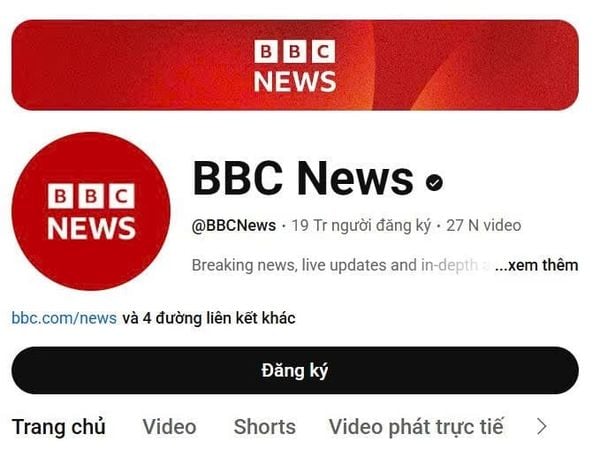Open the 'và 4 đường liên kết khác' links list

click(209, 318)
